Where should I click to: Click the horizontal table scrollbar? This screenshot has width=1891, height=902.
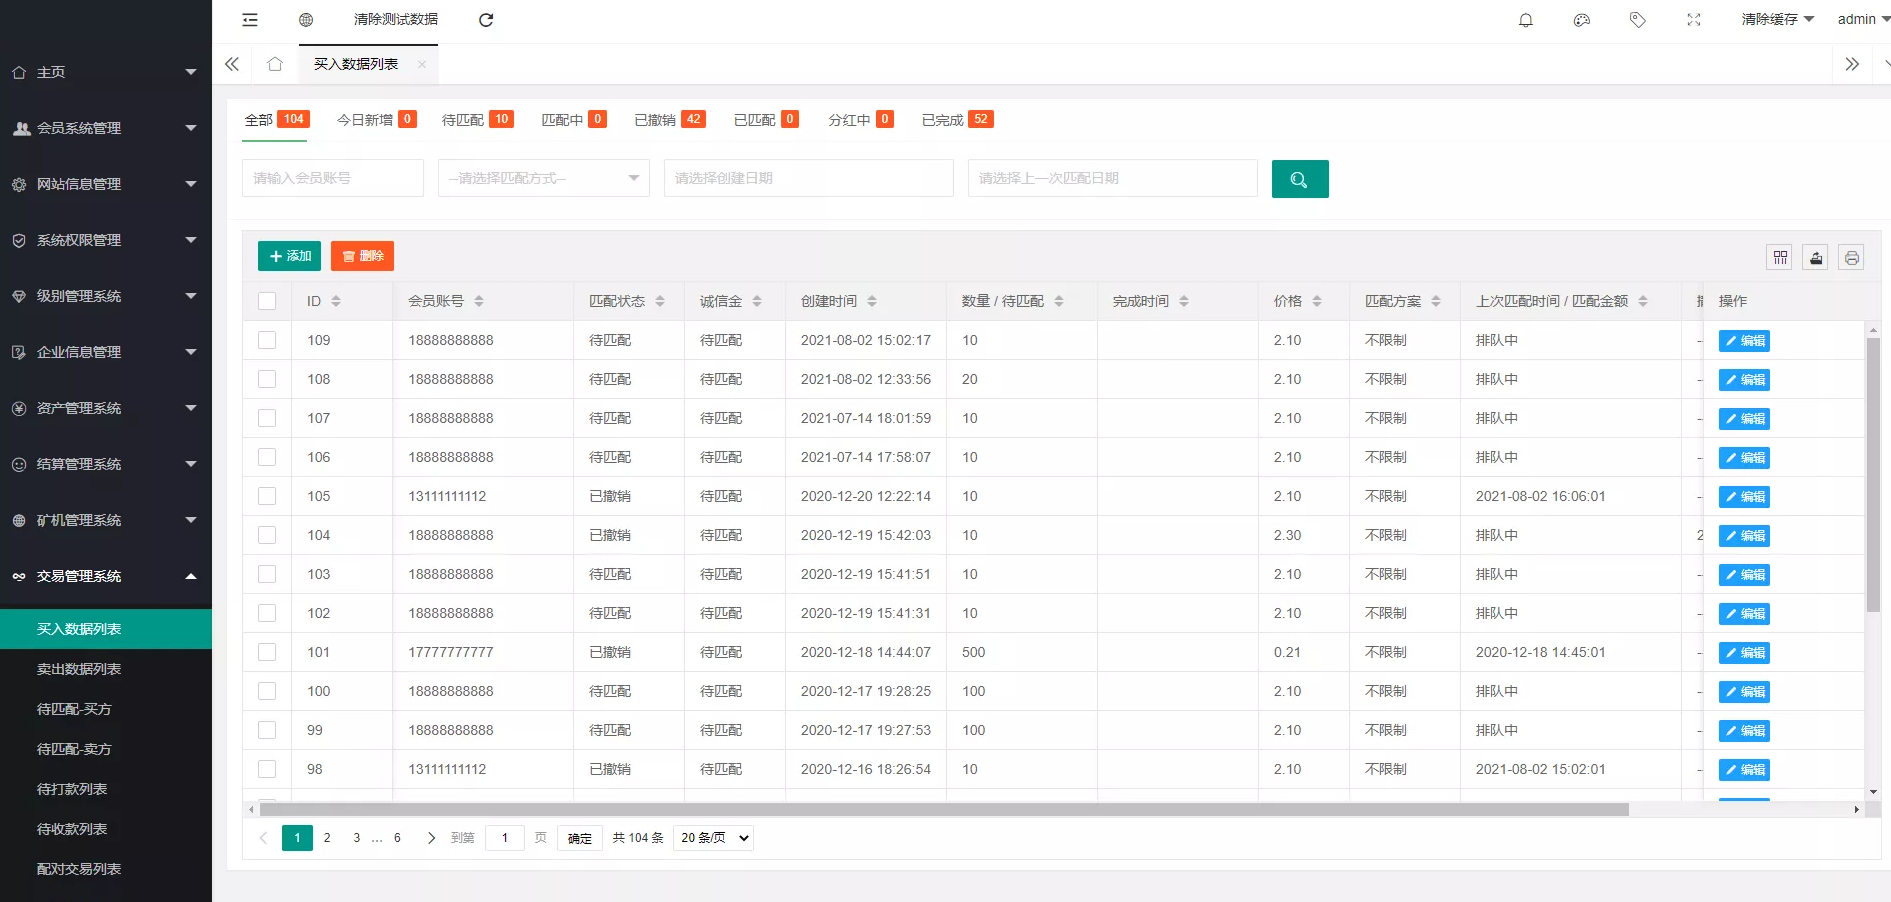(944, 809)
